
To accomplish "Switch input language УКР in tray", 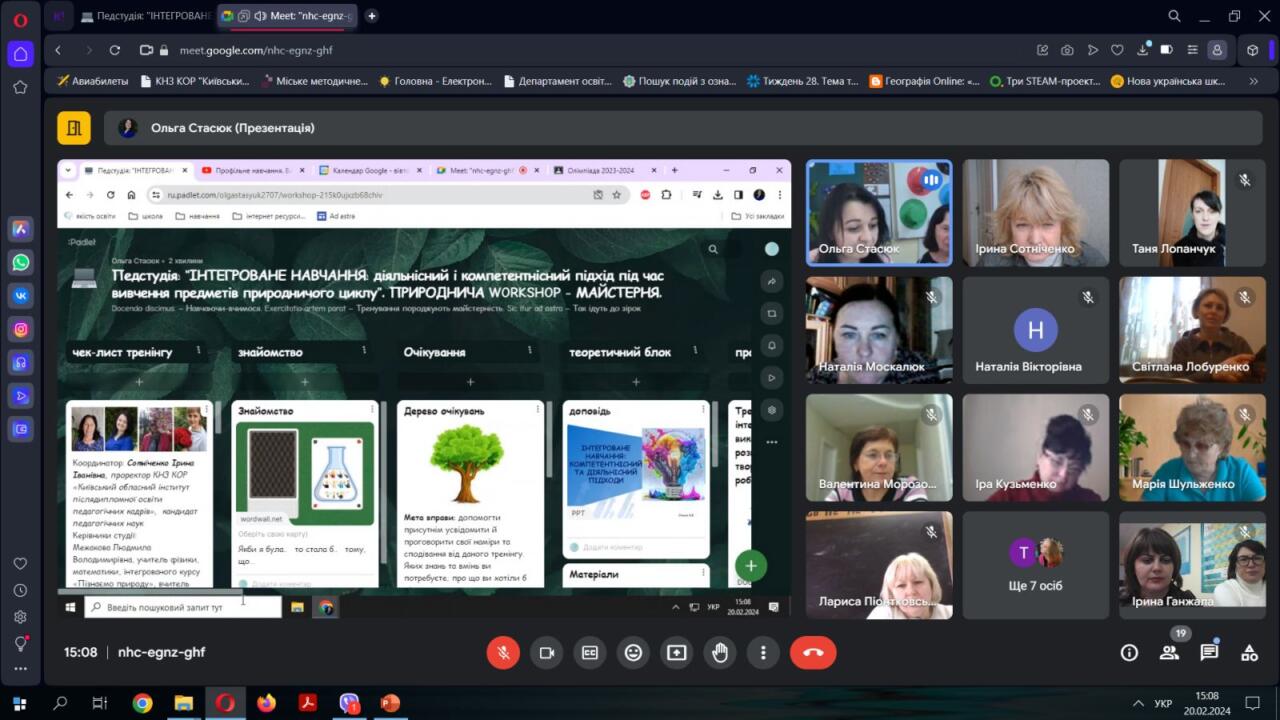I will [1163, 703].
